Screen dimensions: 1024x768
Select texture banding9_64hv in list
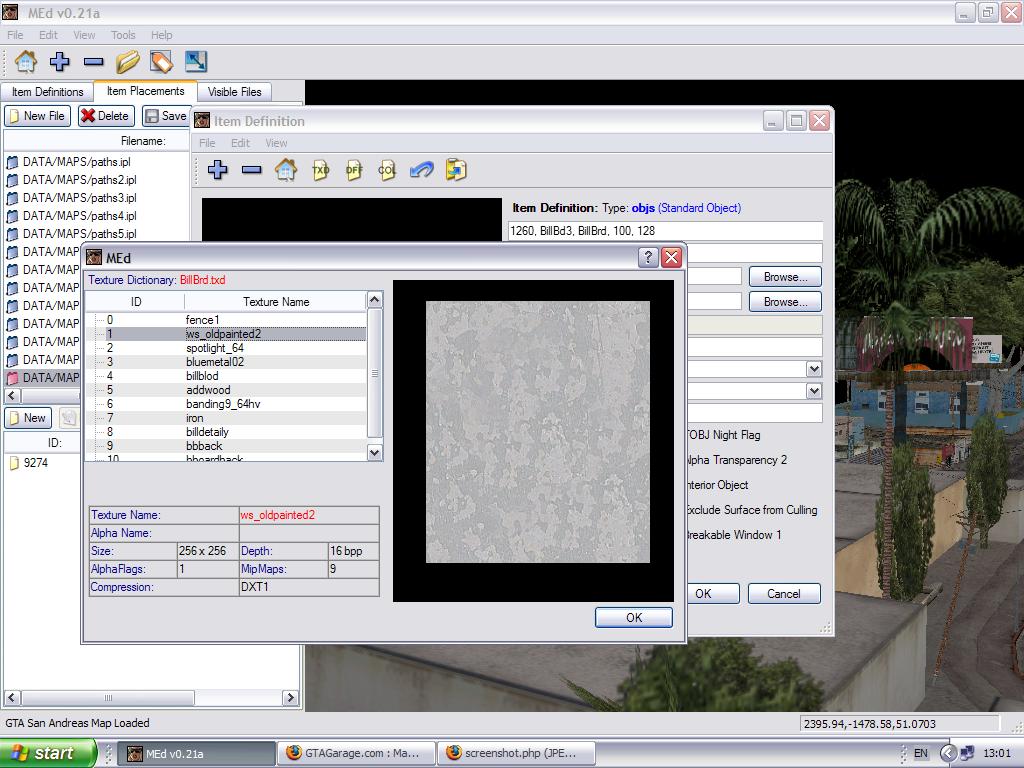pyautogui.click(x=226, y=404)
